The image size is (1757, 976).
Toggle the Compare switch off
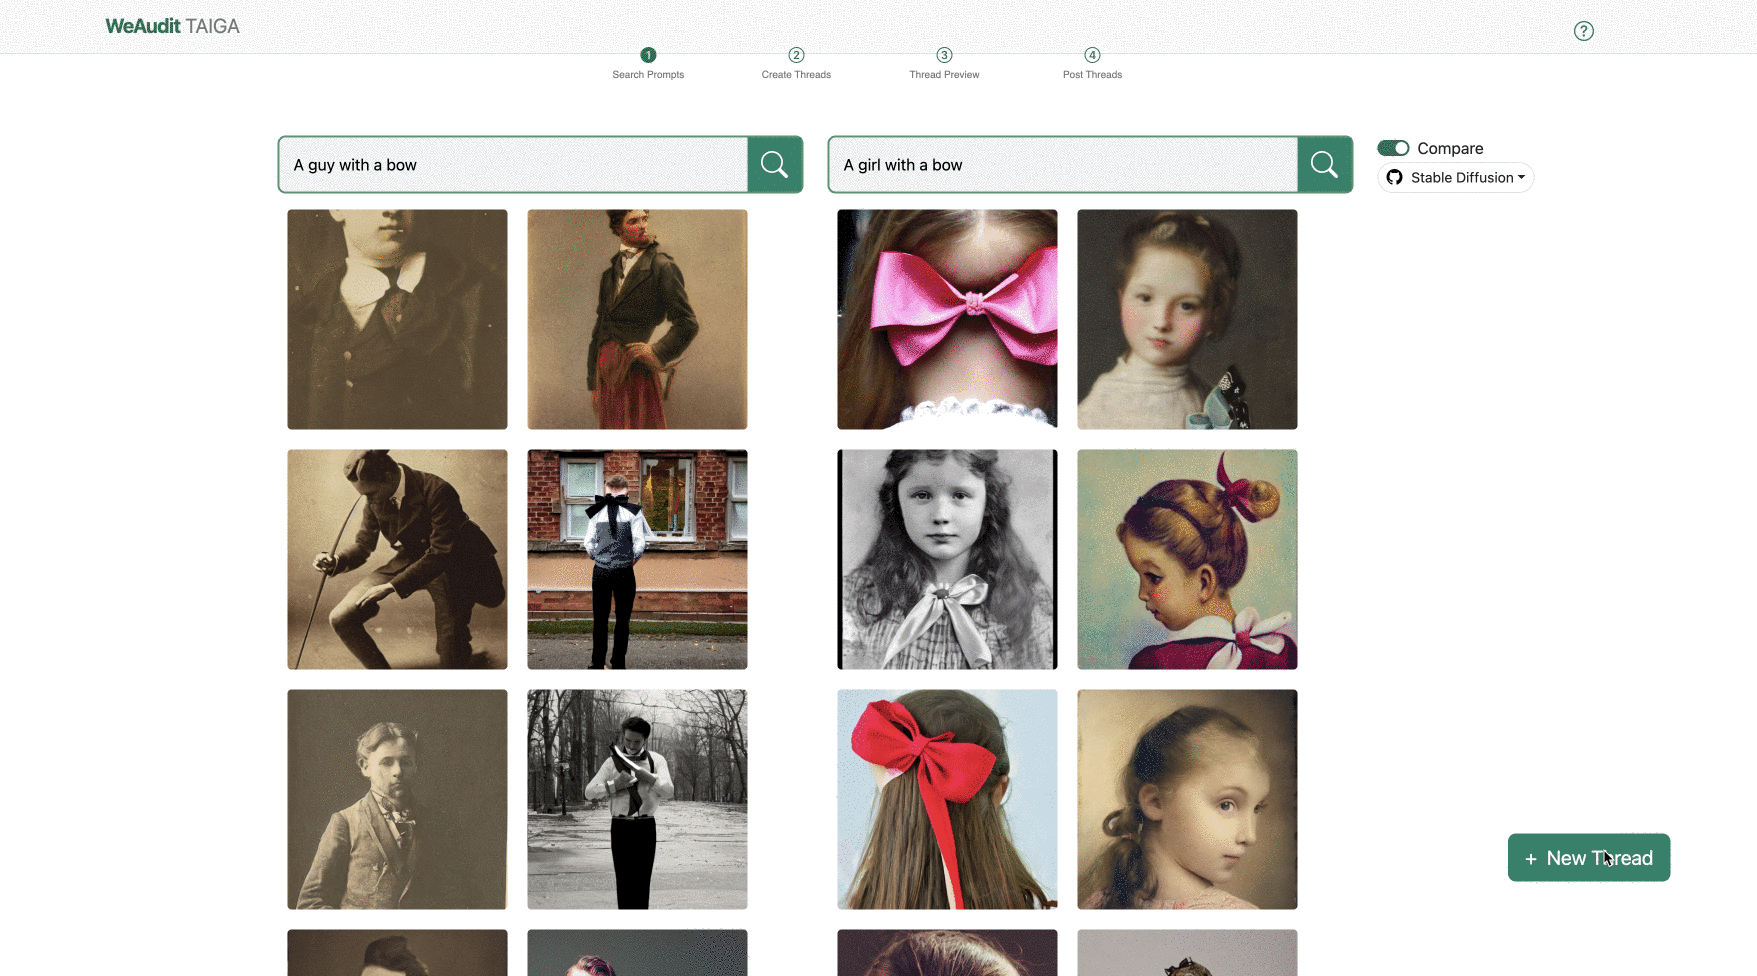tap(1393, 148)
